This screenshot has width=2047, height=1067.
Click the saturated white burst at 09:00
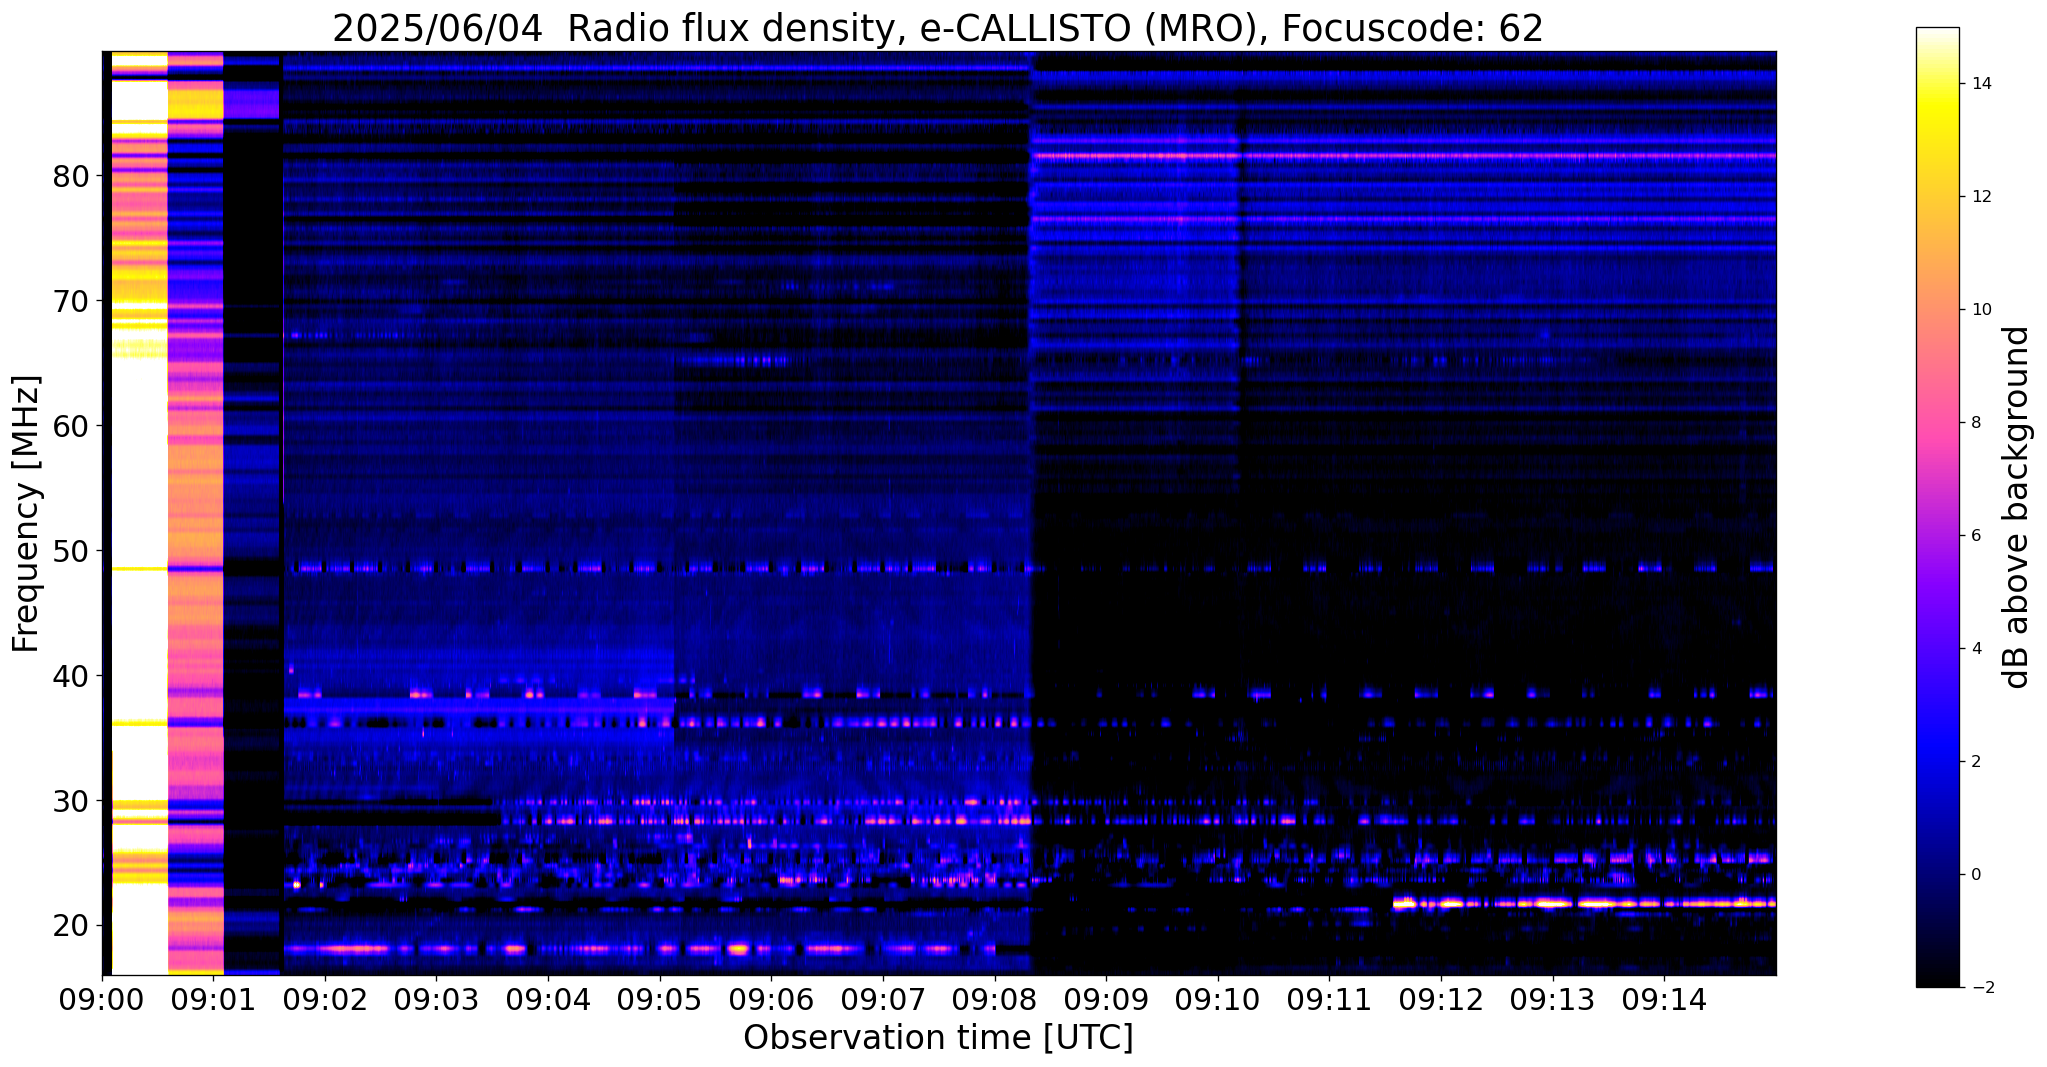click(139, 512)
